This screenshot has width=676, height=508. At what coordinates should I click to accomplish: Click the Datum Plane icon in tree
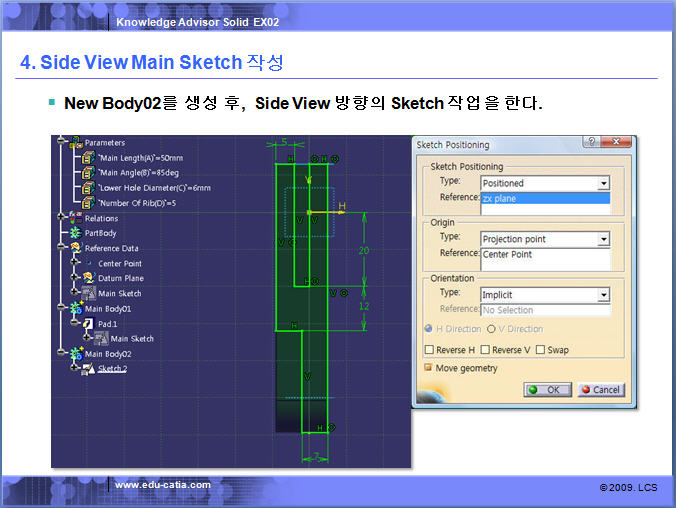[x=88, y=278]
